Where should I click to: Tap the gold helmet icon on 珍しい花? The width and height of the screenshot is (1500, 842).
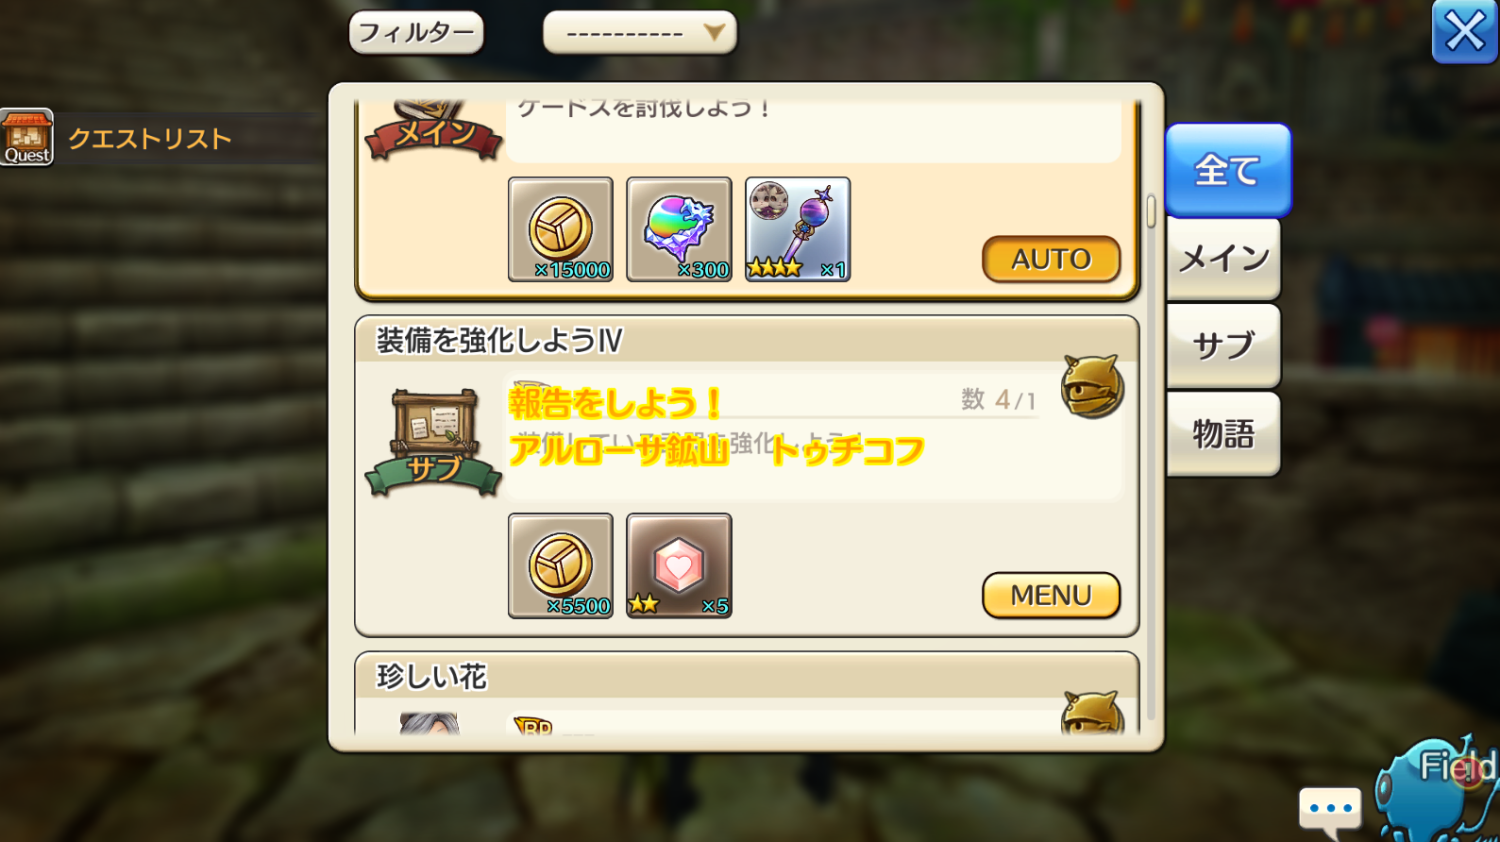[x=1092, y=713]
